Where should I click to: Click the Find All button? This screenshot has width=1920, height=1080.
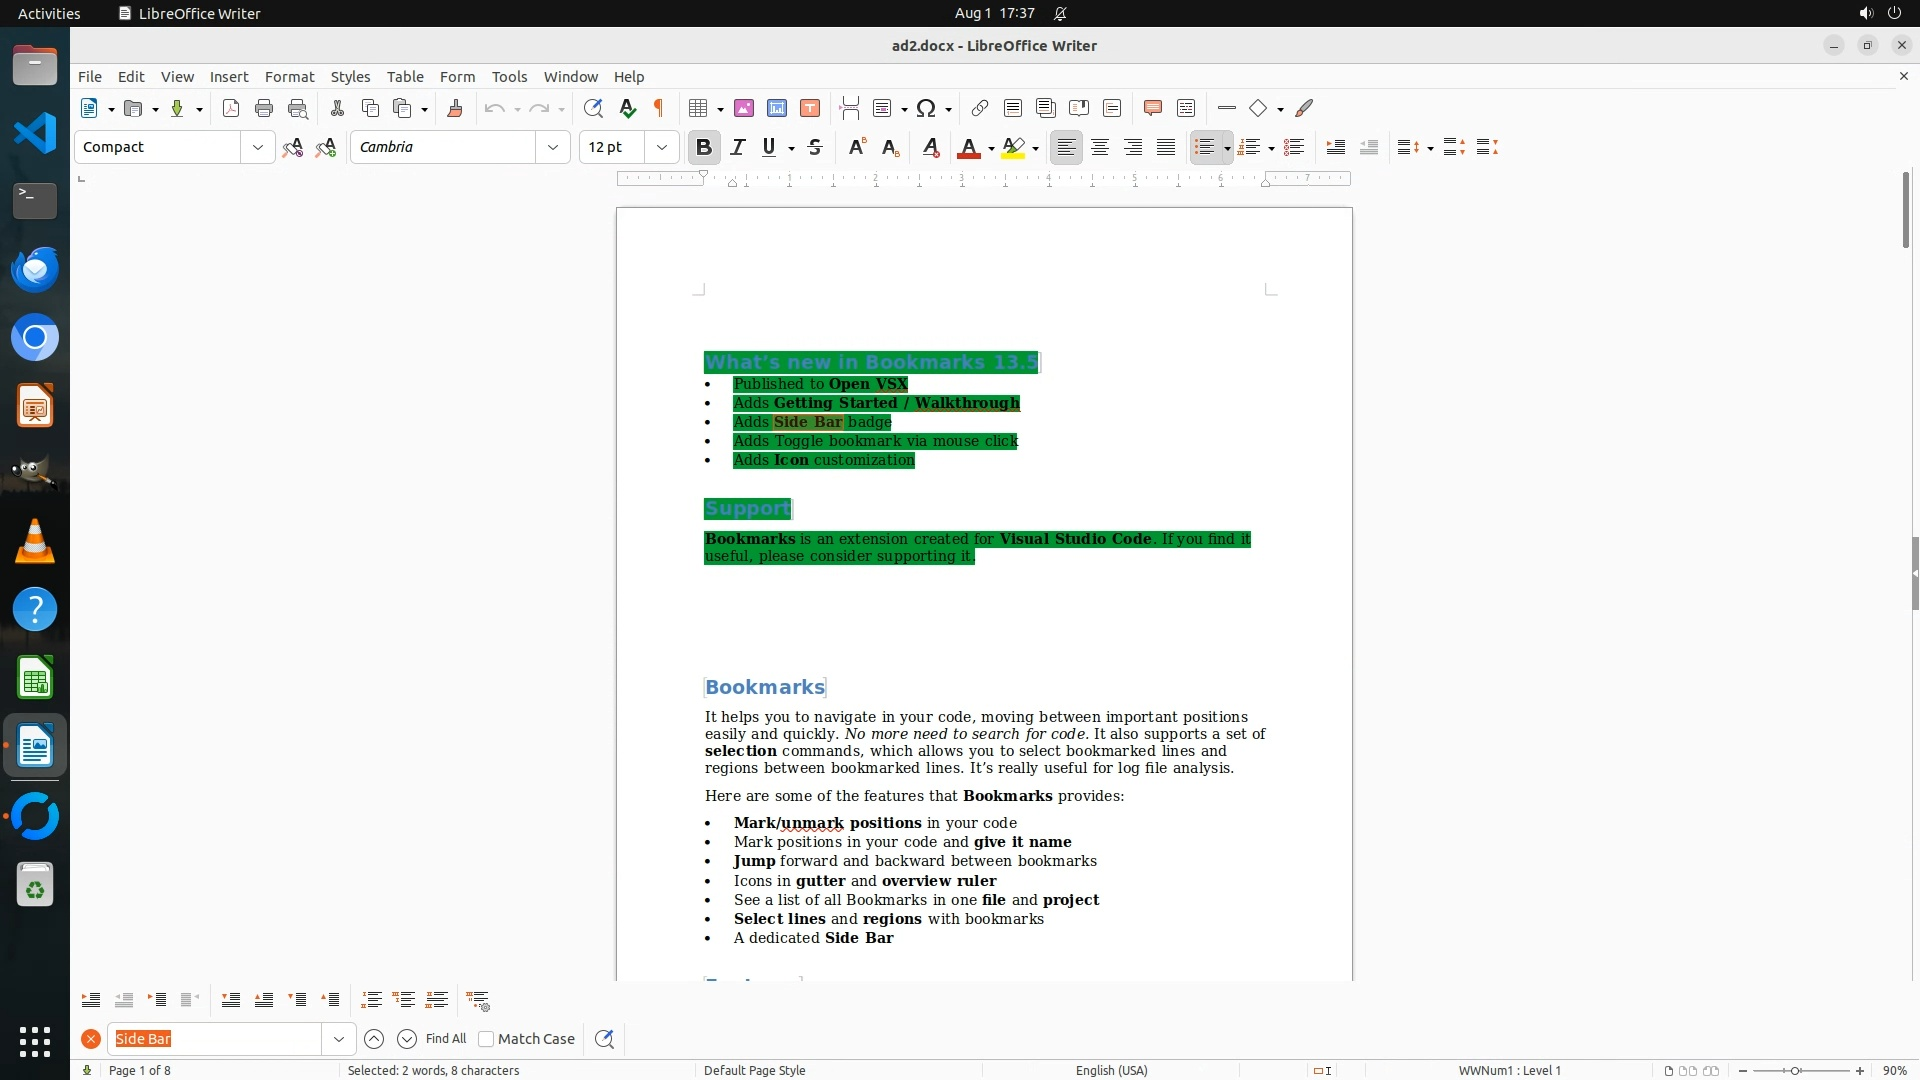click(446, 1039)
